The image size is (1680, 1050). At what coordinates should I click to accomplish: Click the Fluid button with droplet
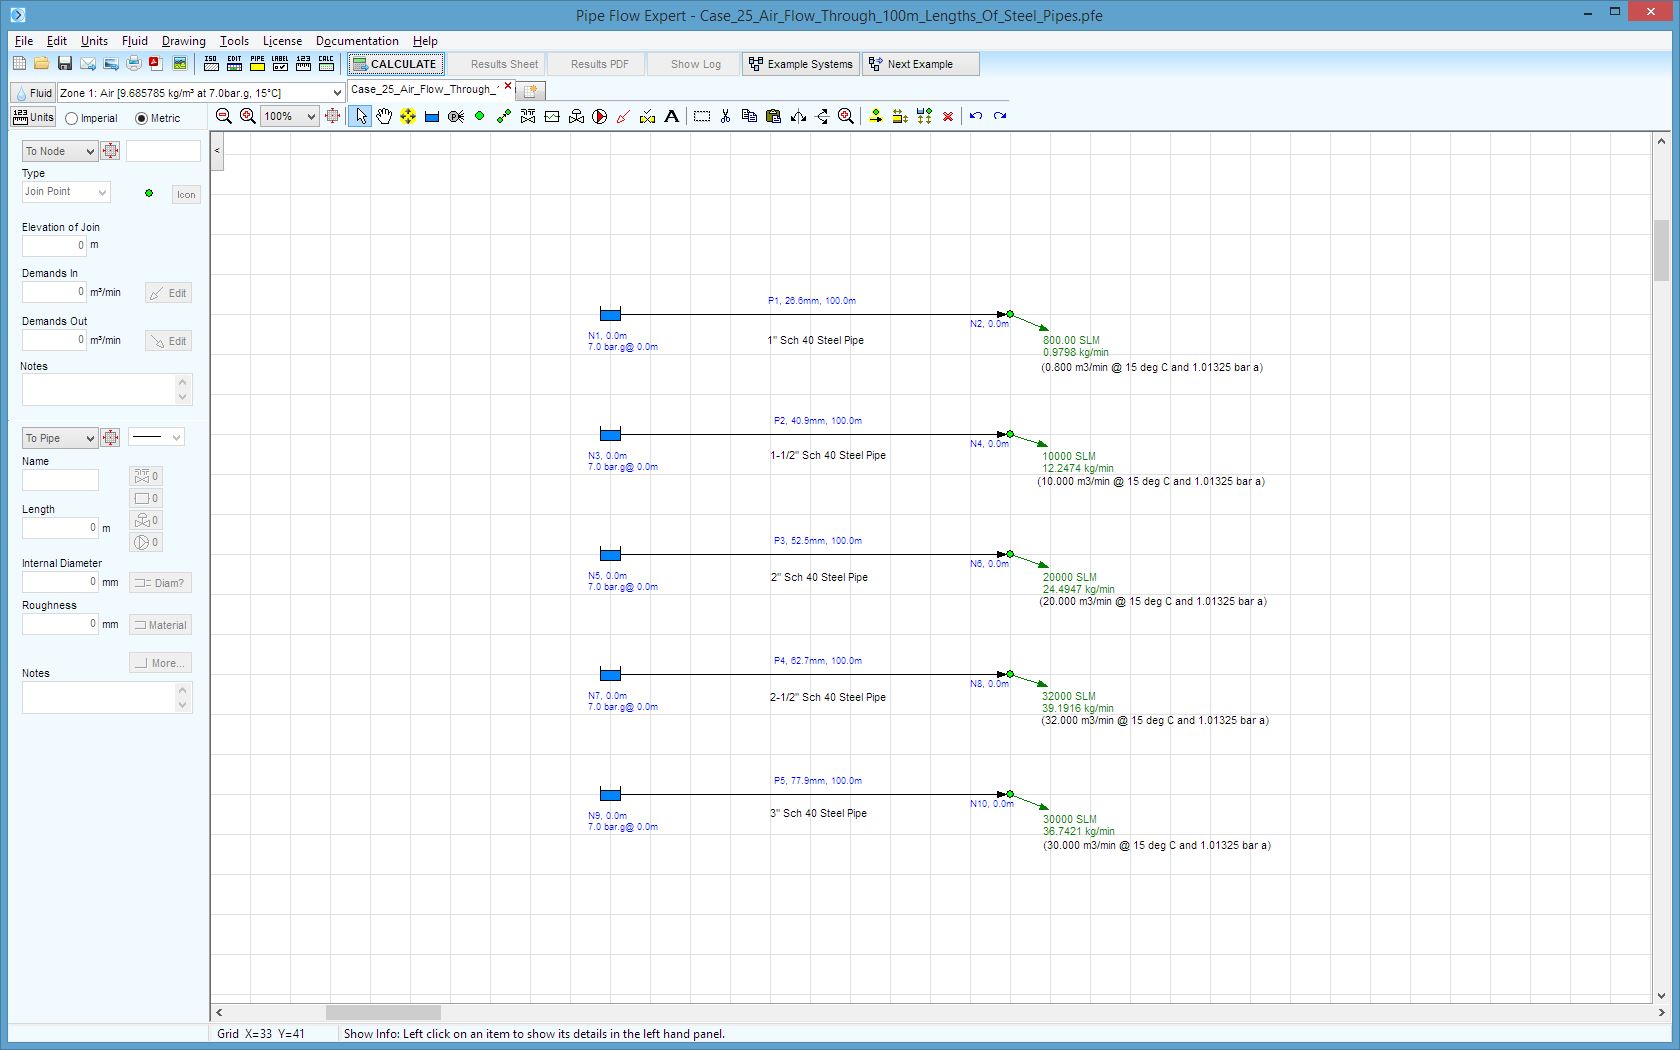[33, 92]
